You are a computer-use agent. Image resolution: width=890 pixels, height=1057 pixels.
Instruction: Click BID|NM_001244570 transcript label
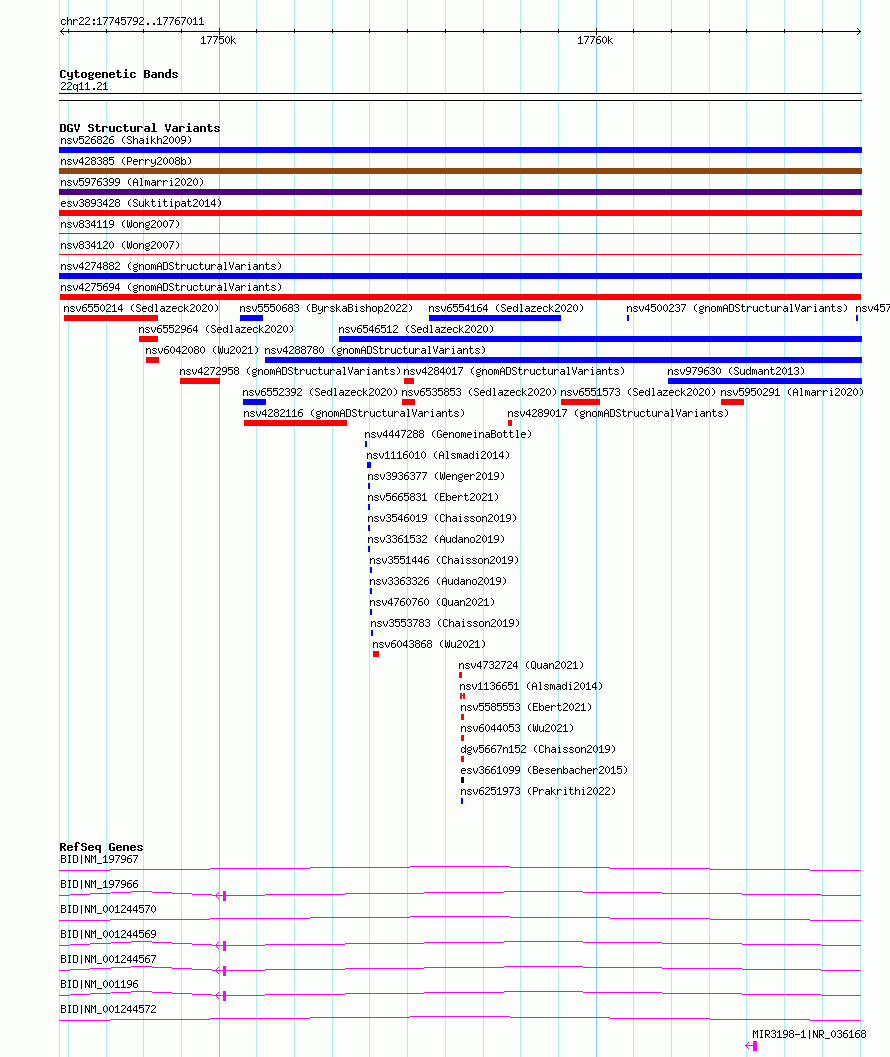109,909
